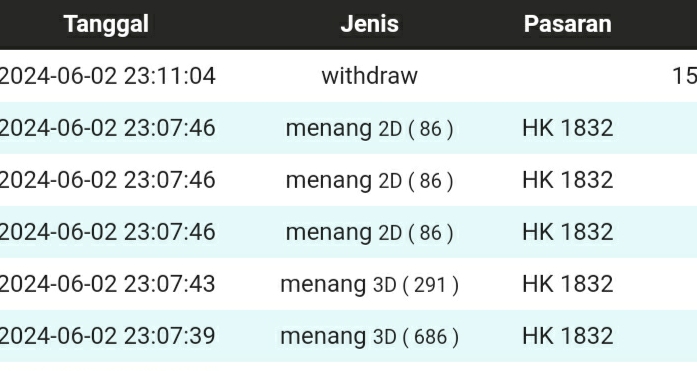Viewport: 697px width, 371px height.
Task: Click first 23:07:46 date cell
Action: tap(107, 128)
